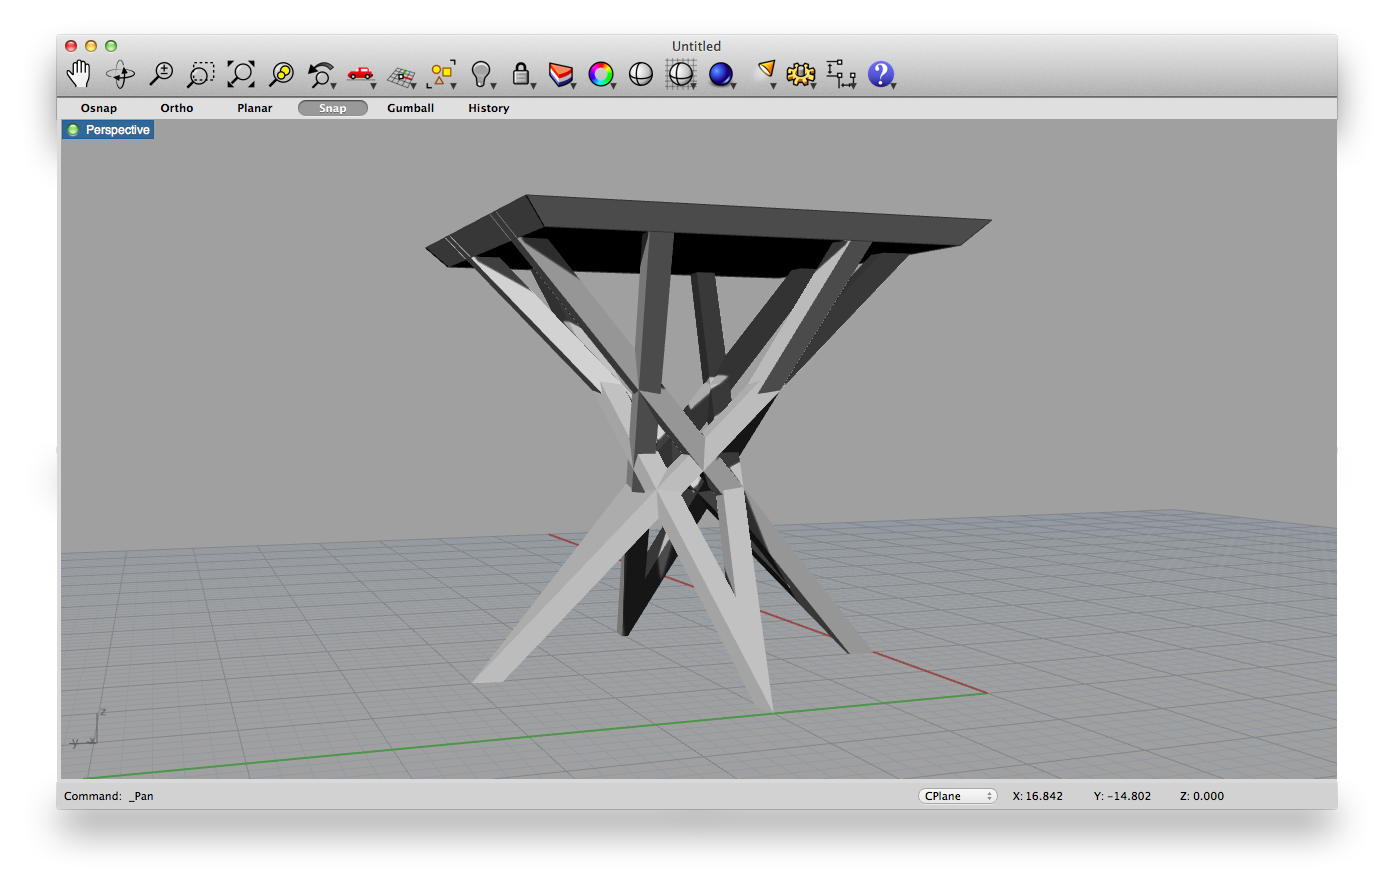The width and height of the screenshot is (1394, 888).
Task: Toggle Ortho mode on
Action: coord(176,108)
